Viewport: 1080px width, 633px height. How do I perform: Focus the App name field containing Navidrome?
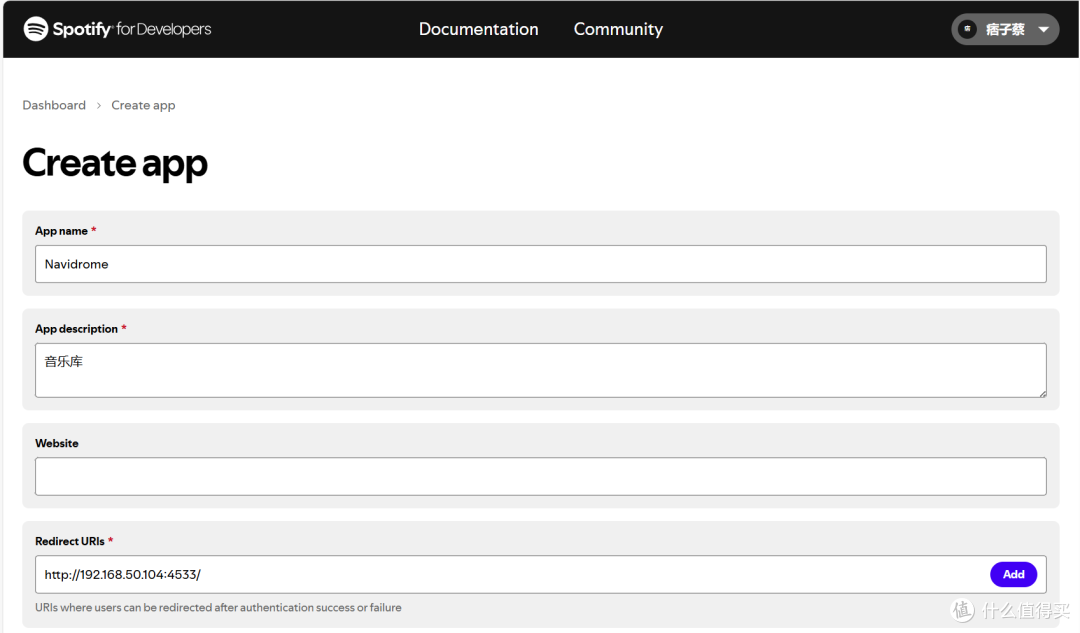[541, 264]
